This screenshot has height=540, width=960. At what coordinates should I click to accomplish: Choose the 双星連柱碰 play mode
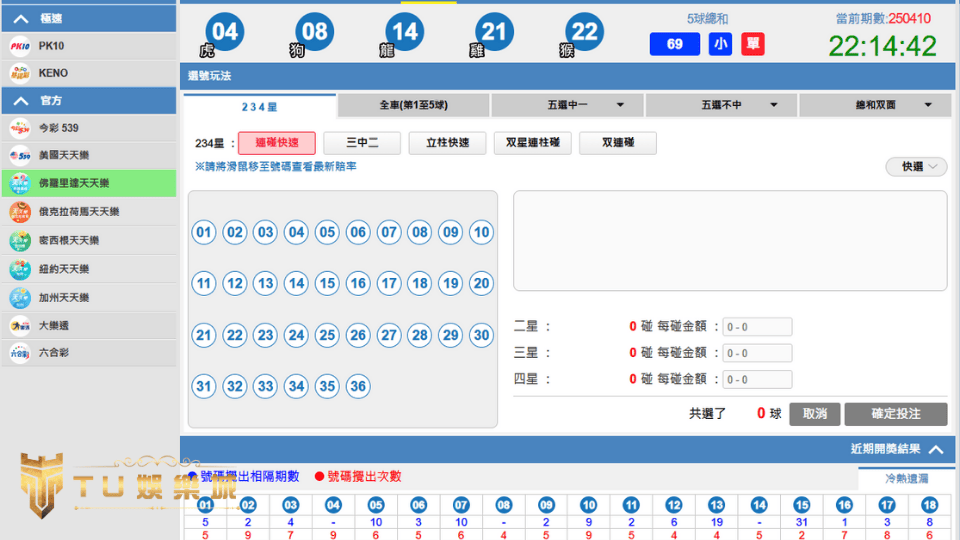[x=533, y=143]
